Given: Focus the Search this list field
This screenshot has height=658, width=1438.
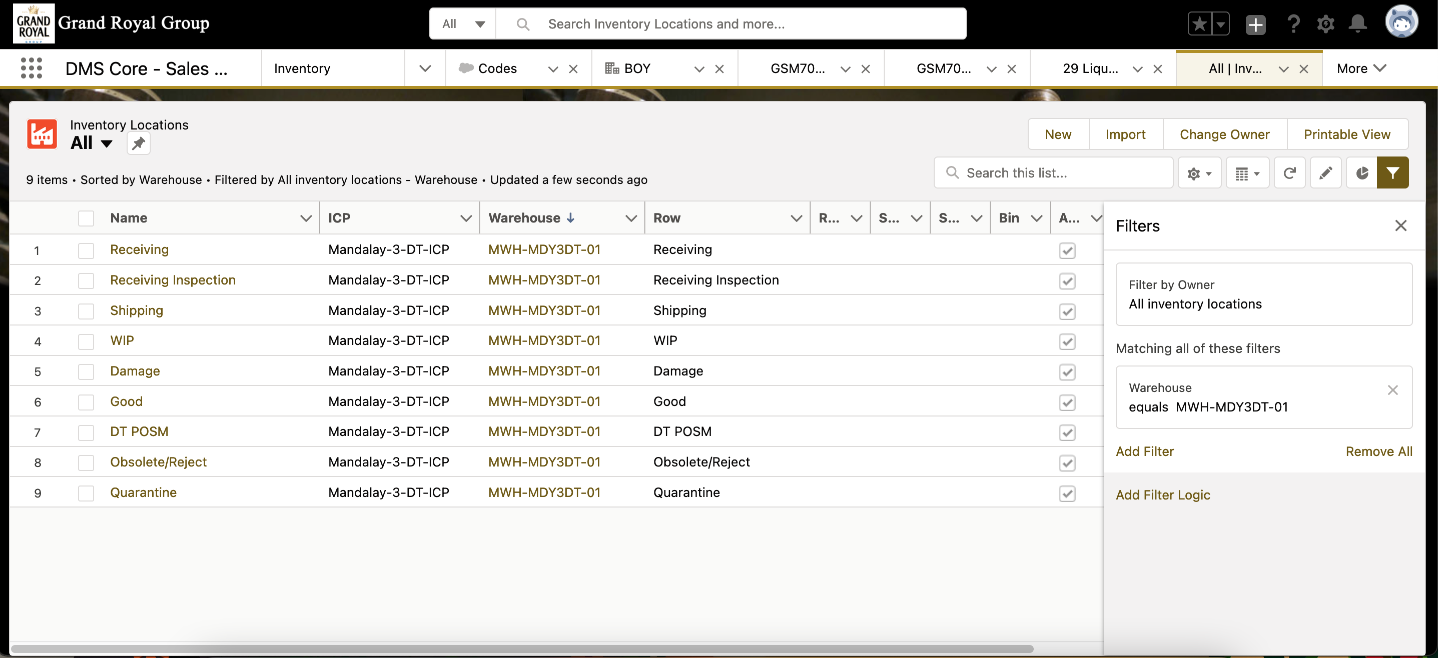Looking at the screenshot, I should click(x=1054, y=173).
